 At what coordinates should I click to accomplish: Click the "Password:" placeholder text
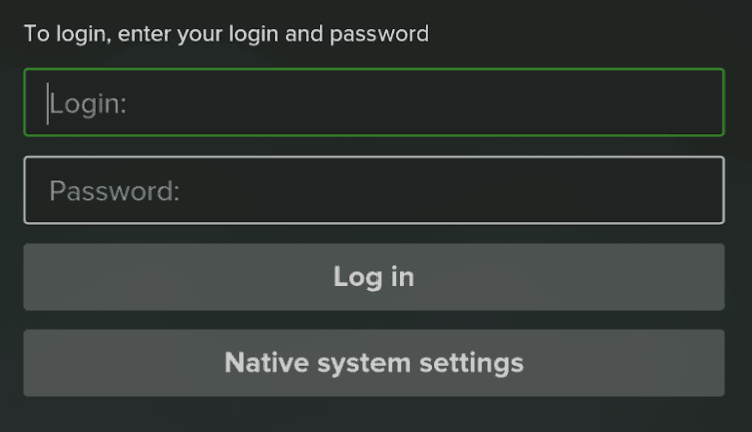(x=114, y=191)
